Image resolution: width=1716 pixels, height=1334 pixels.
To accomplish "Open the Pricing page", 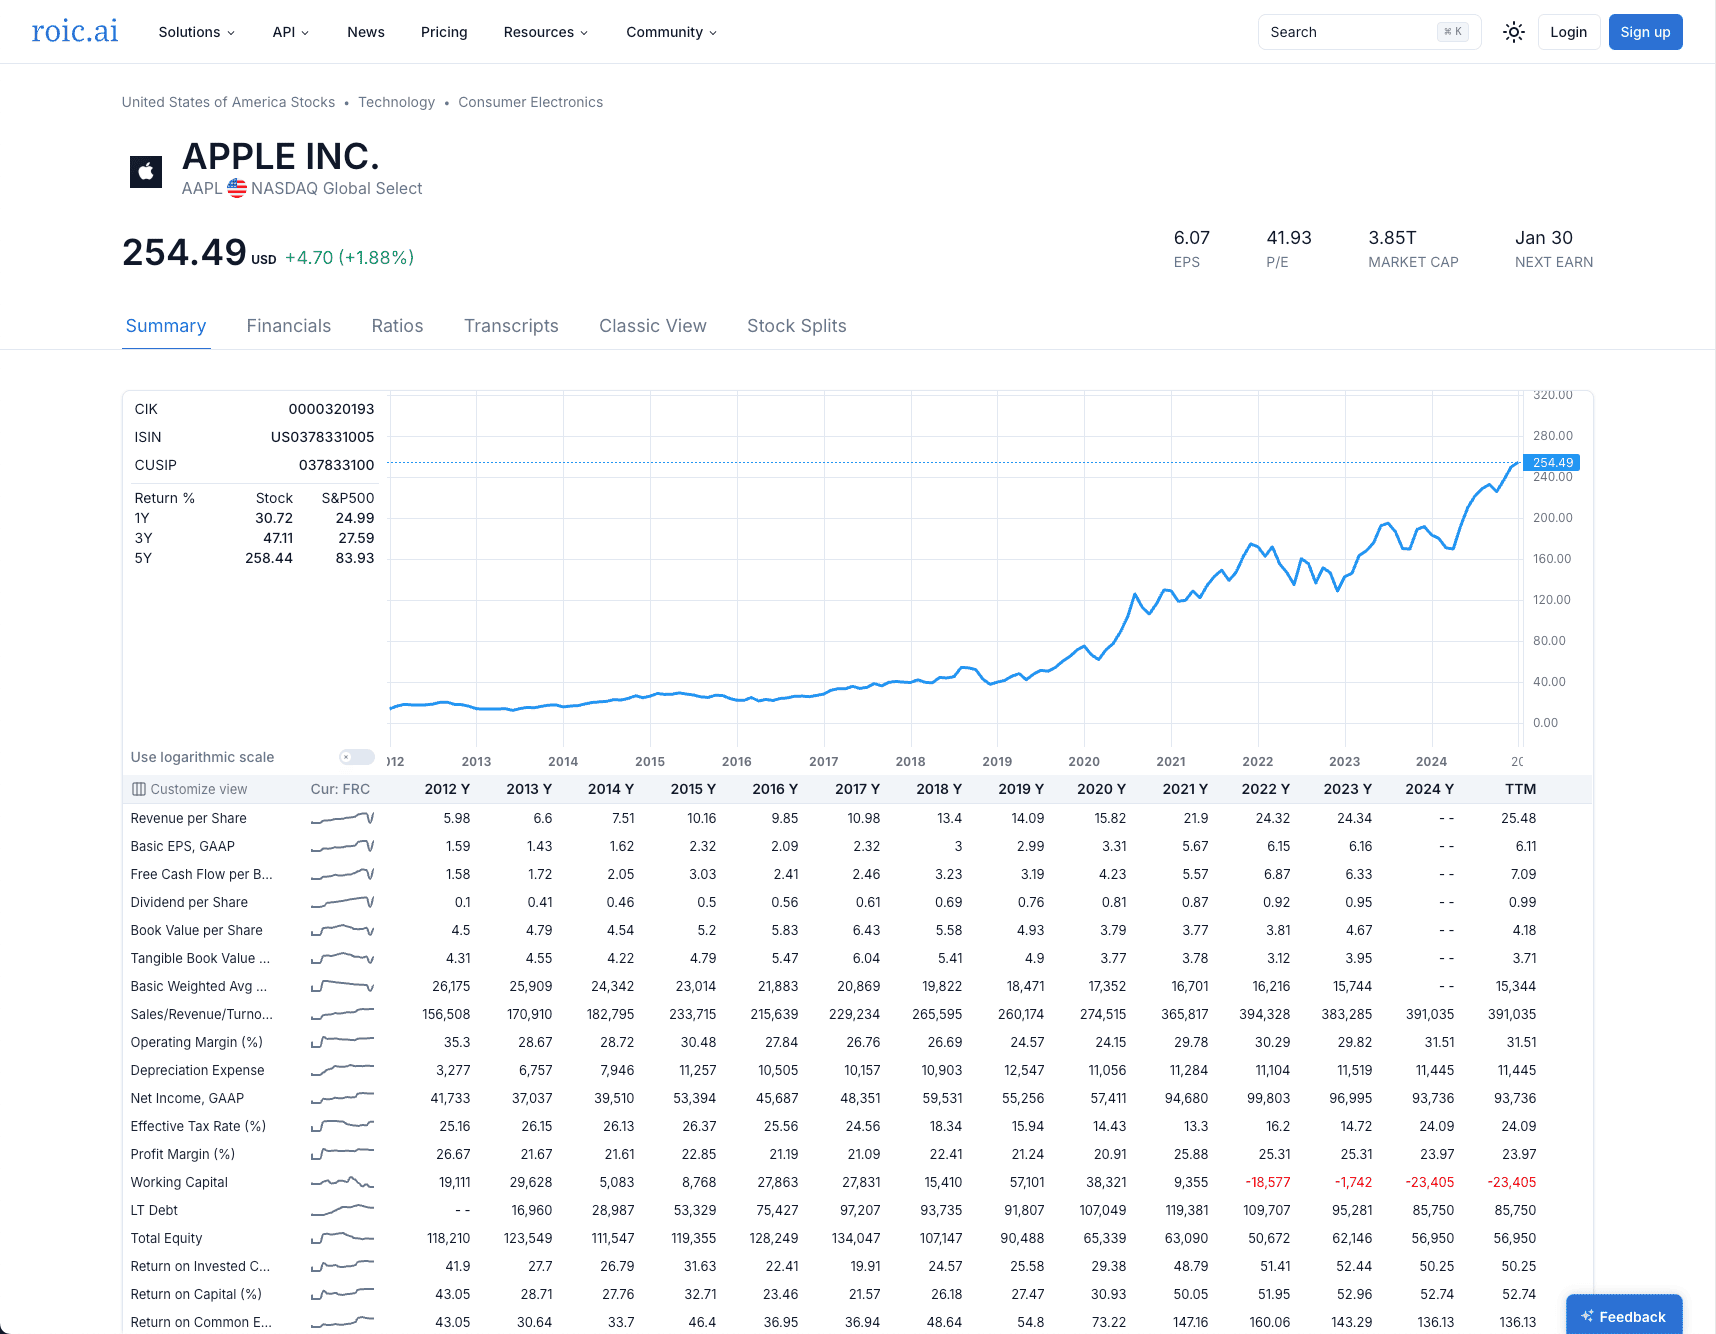I will (444, 32).
